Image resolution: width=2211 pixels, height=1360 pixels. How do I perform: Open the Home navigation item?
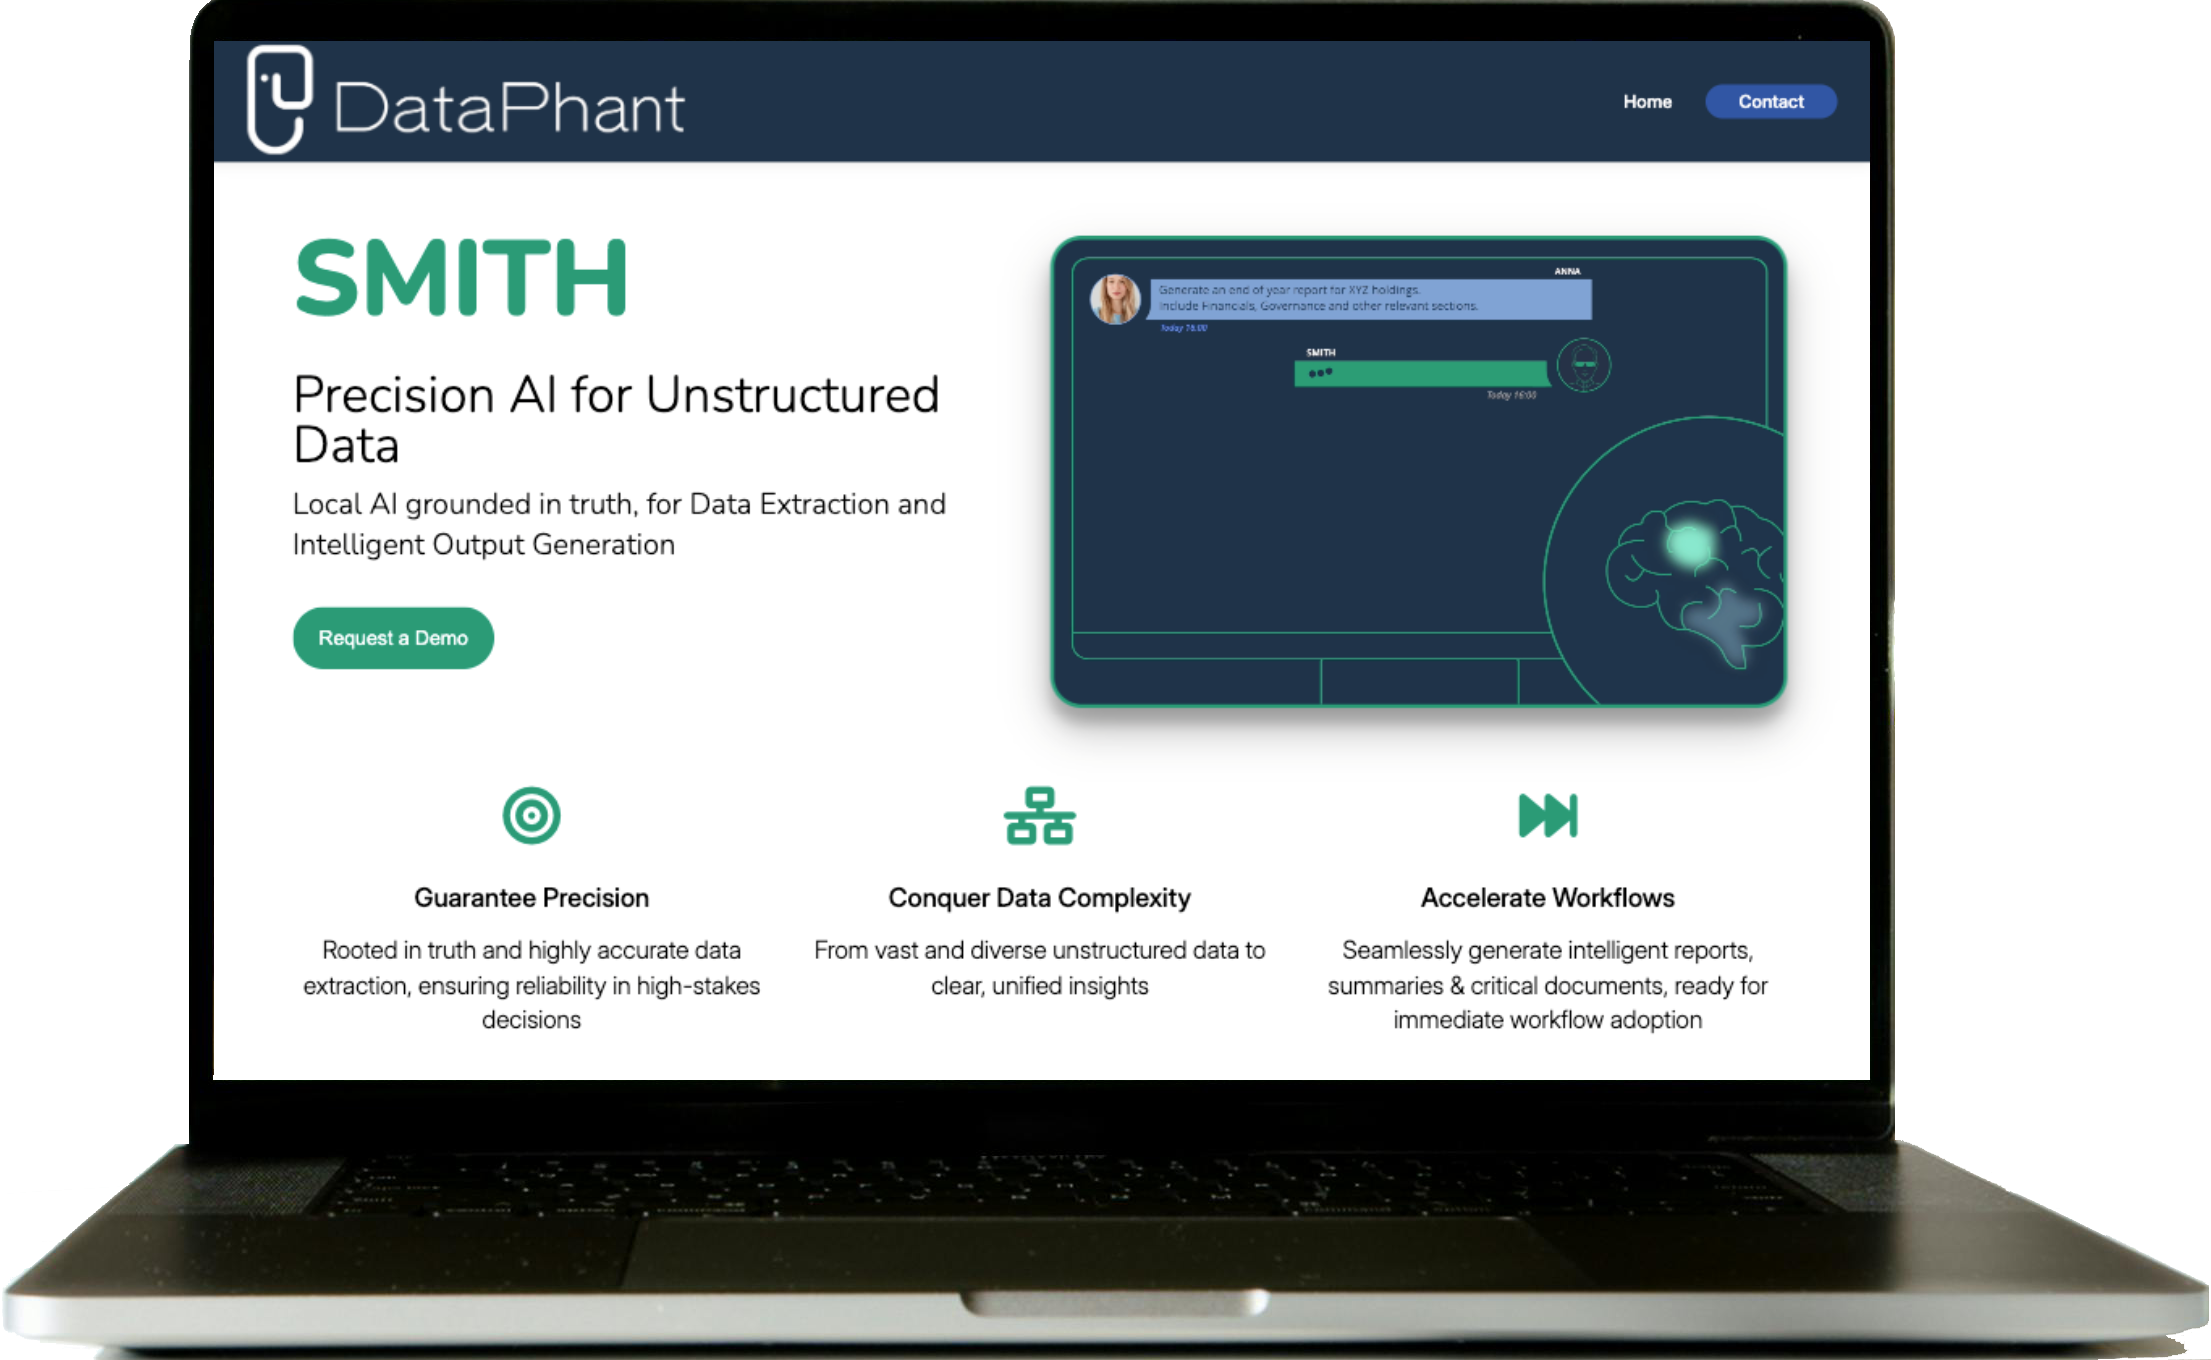(1647, 102)
